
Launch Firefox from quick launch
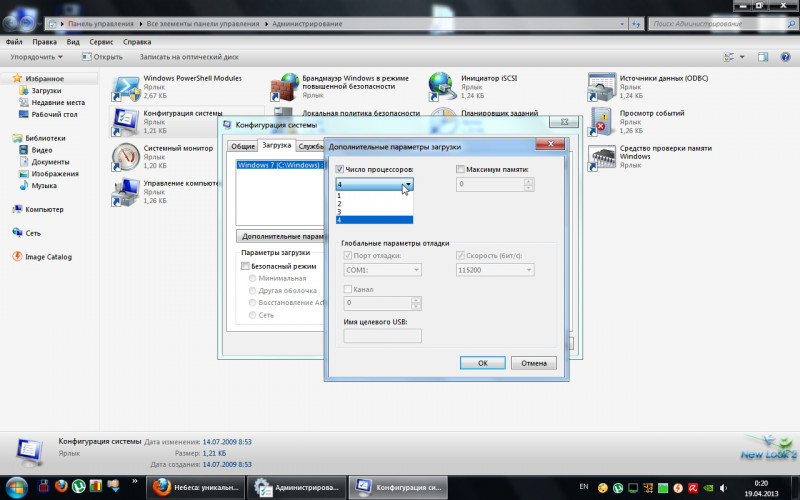[x=61, y=486]
